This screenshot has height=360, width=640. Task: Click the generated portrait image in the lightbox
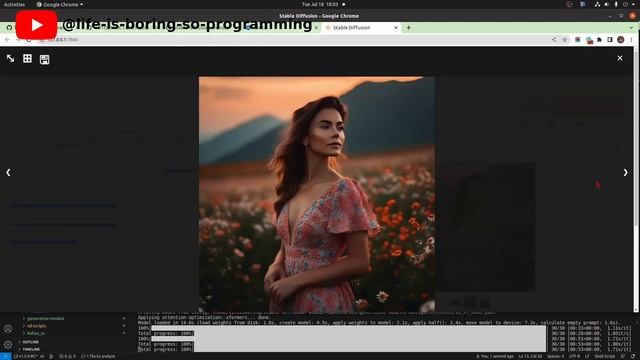point(317,194)
